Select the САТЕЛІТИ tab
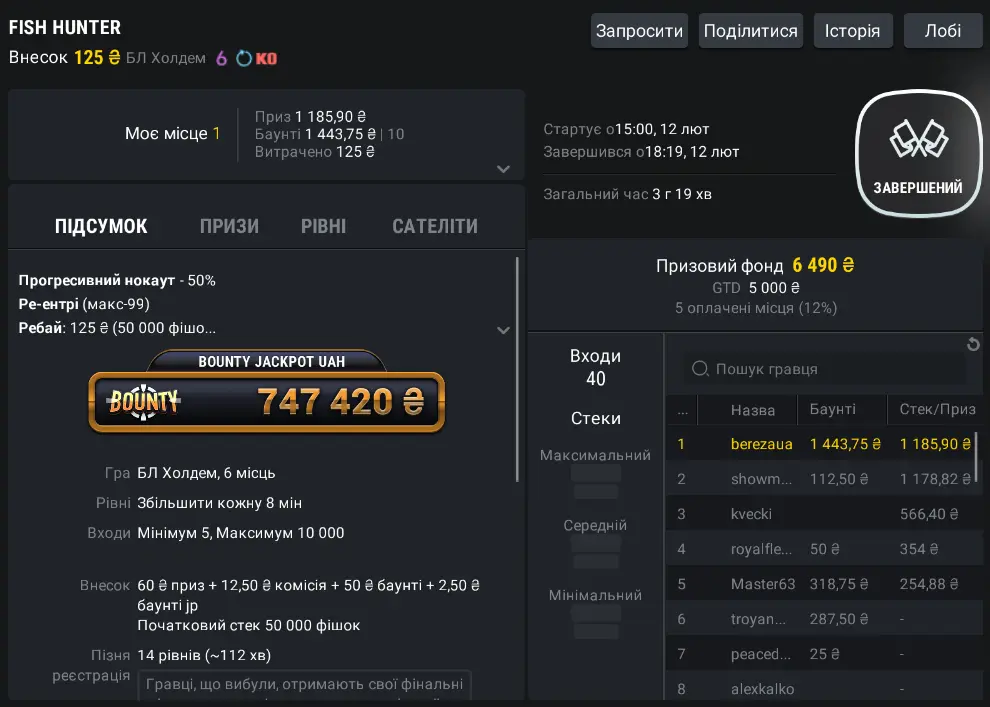 [435, 227]
